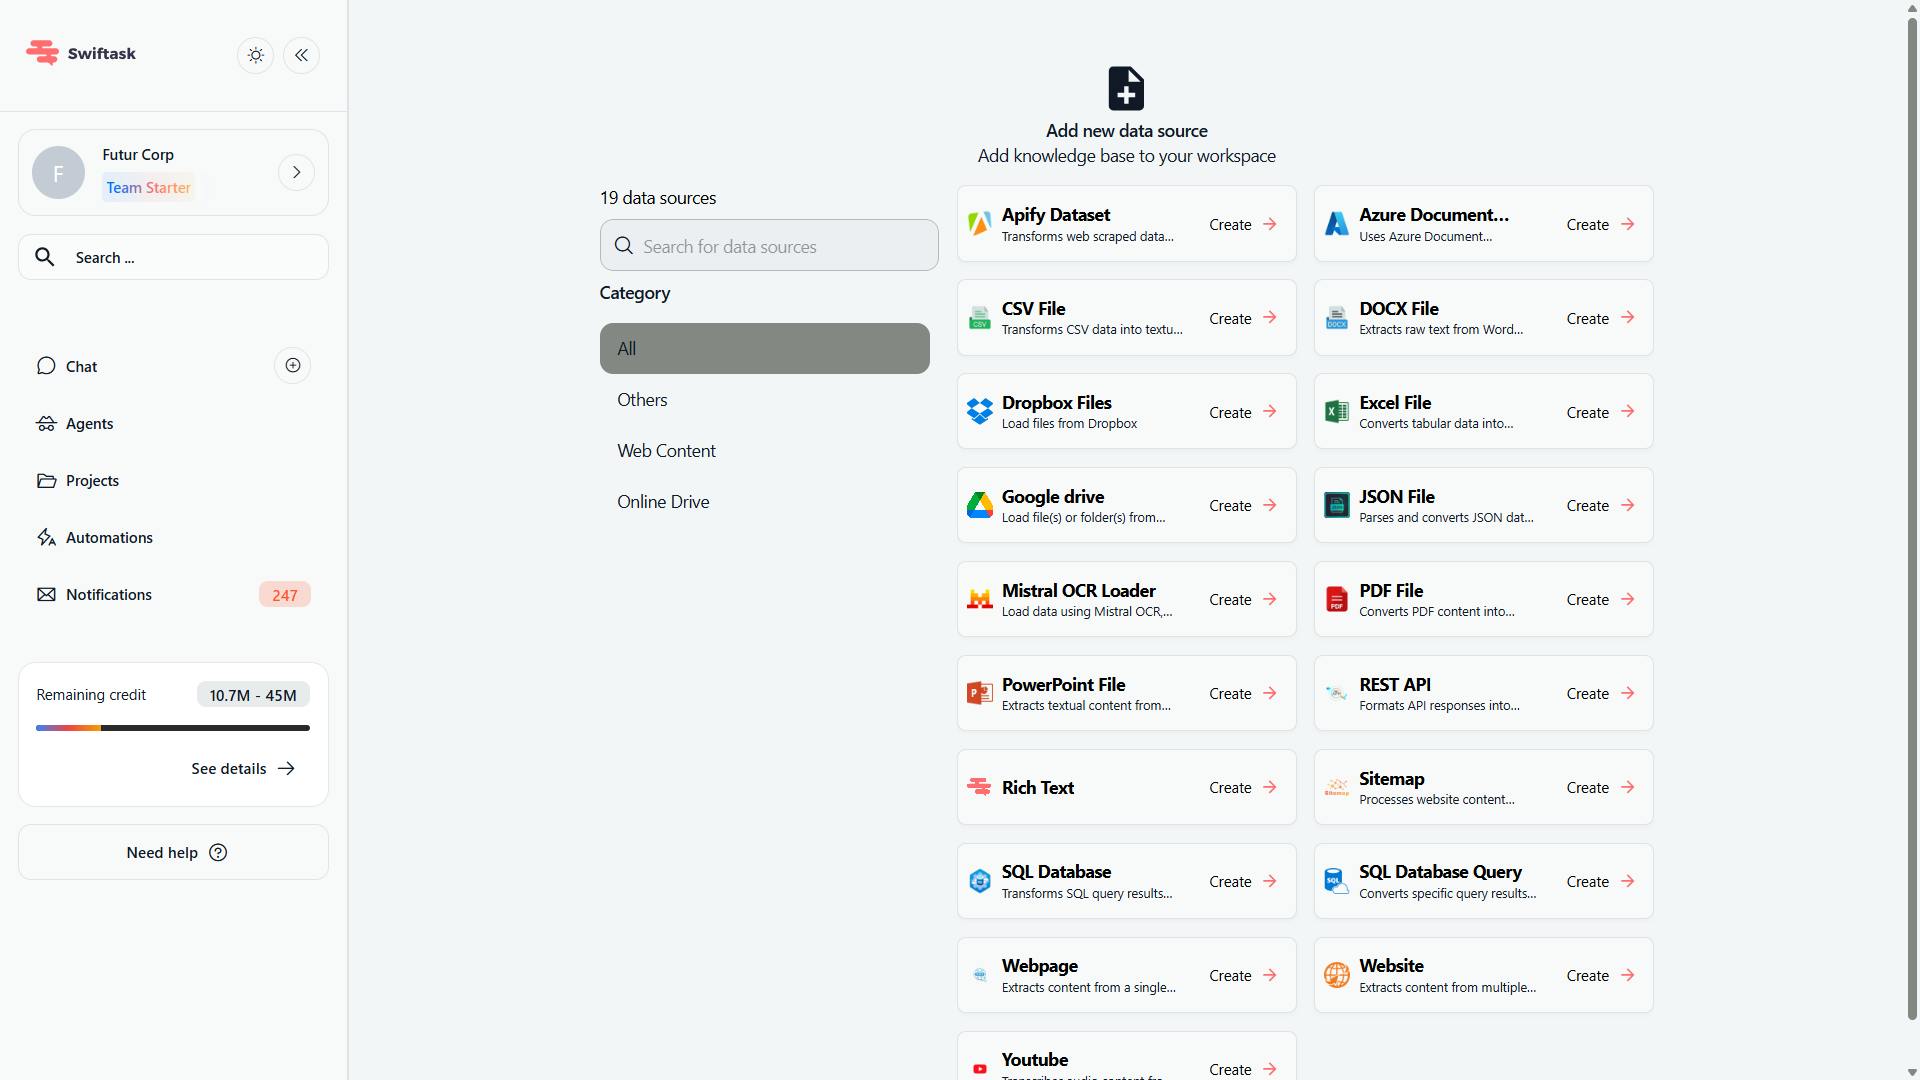Click the Dropbox Files icon

[980, 411]
